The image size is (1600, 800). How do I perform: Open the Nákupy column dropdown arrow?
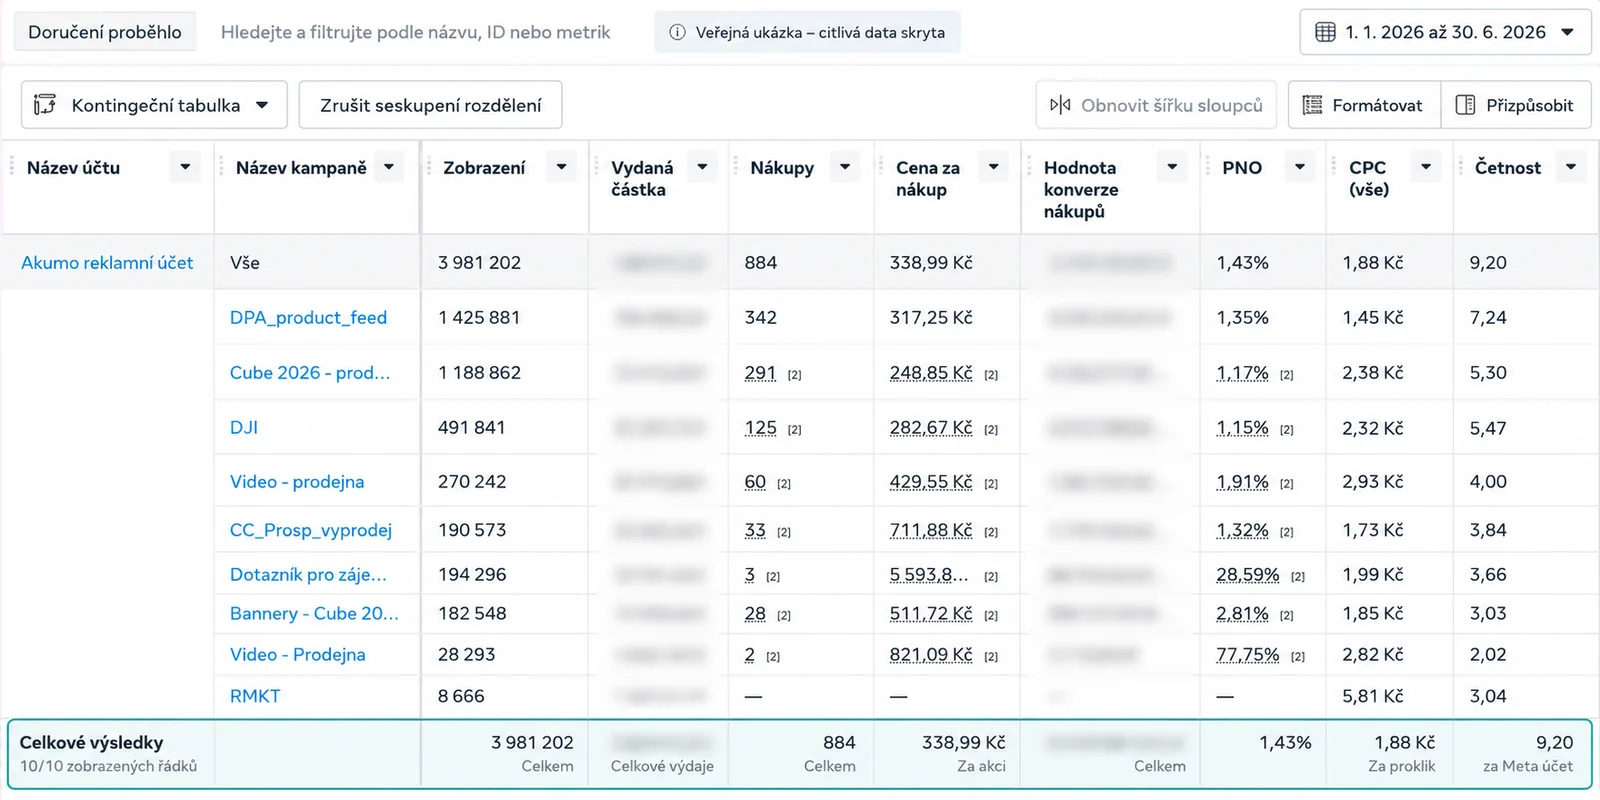[x=845, y=167]
